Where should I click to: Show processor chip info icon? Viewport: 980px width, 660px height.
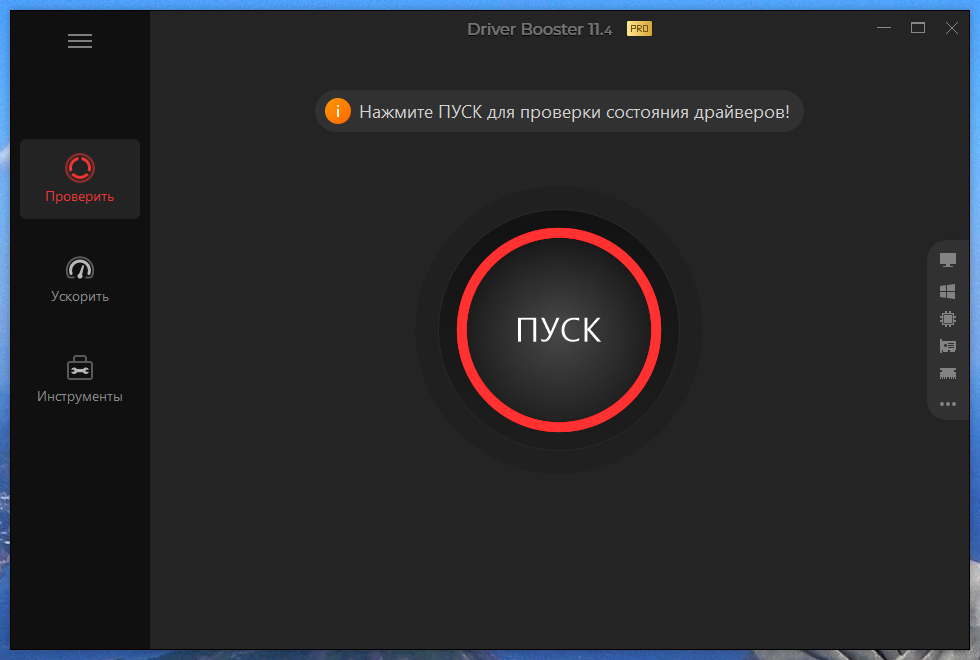pos(948,319)
